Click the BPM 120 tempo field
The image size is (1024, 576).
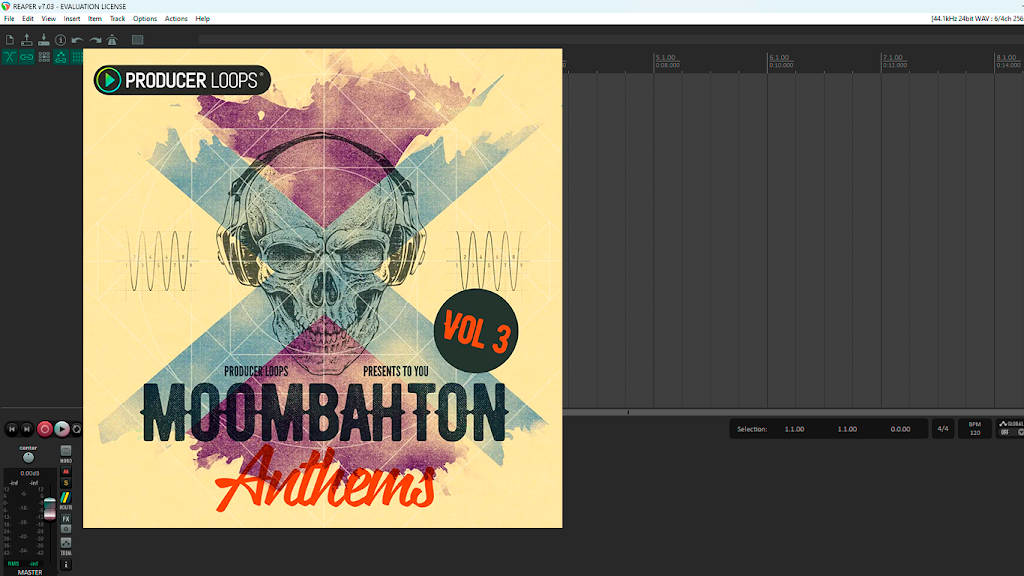(975, 429)
